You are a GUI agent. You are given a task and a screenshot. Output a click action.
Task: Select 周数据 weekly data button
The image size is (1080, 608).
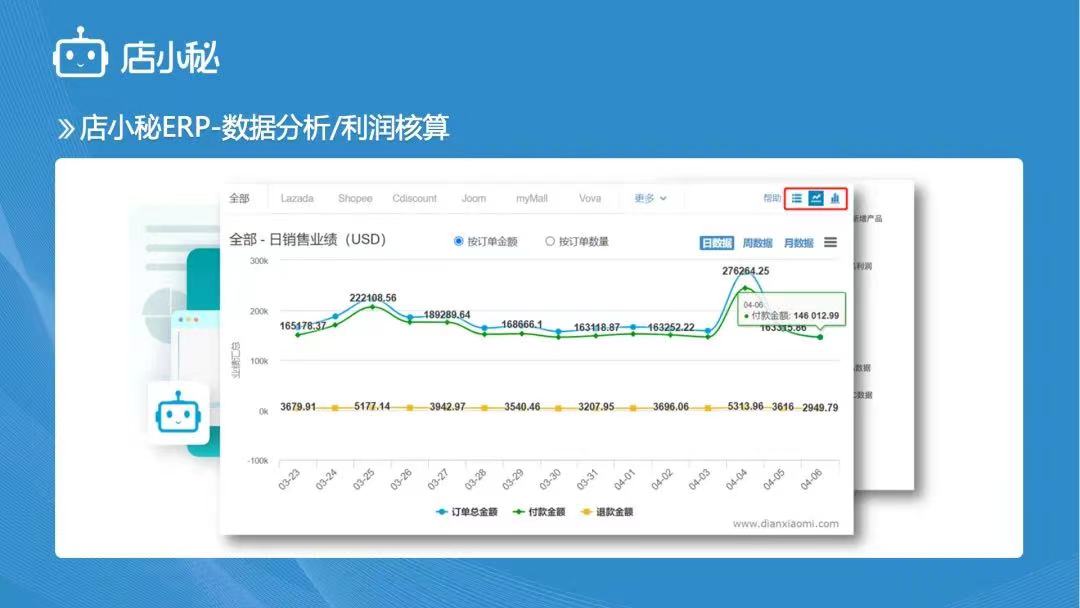pos(758,243)
